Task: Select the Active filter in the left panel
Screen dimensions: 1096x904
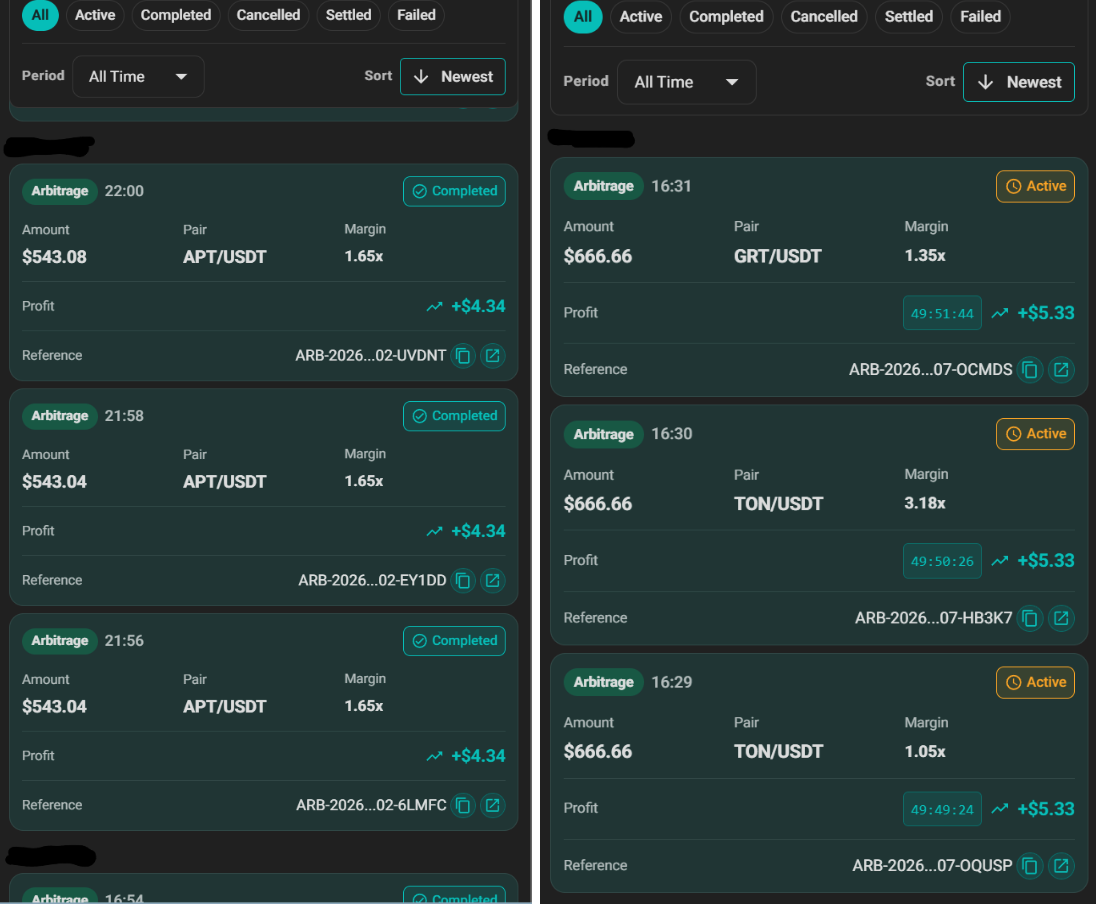Action: 95,15
